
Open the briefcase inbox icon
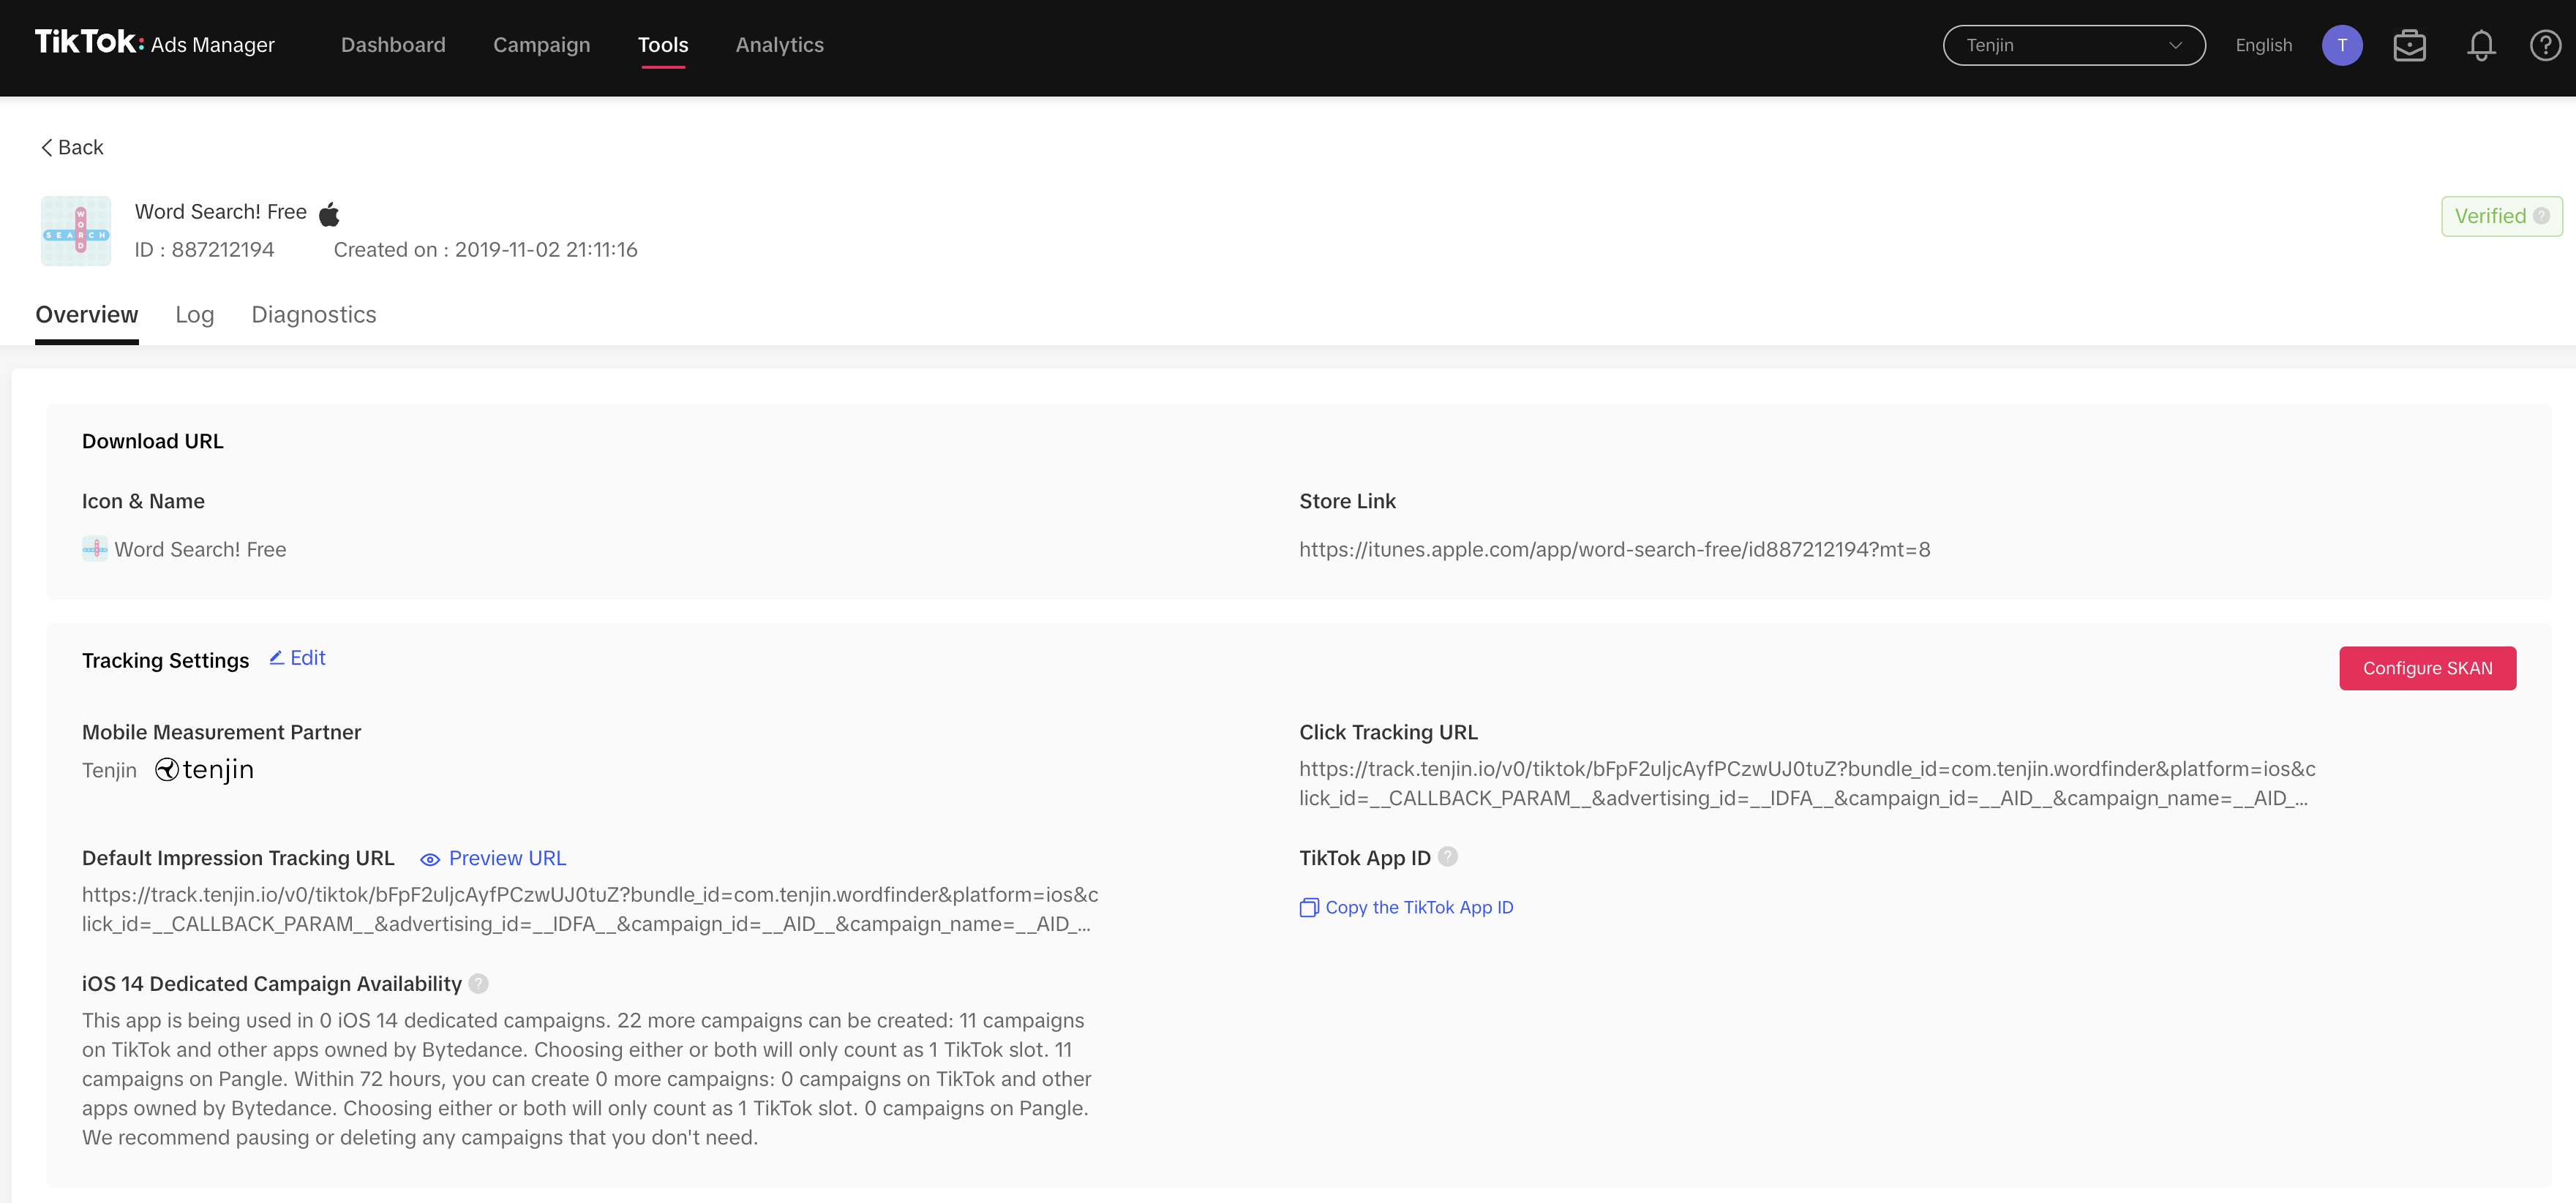pos(2410,45)
